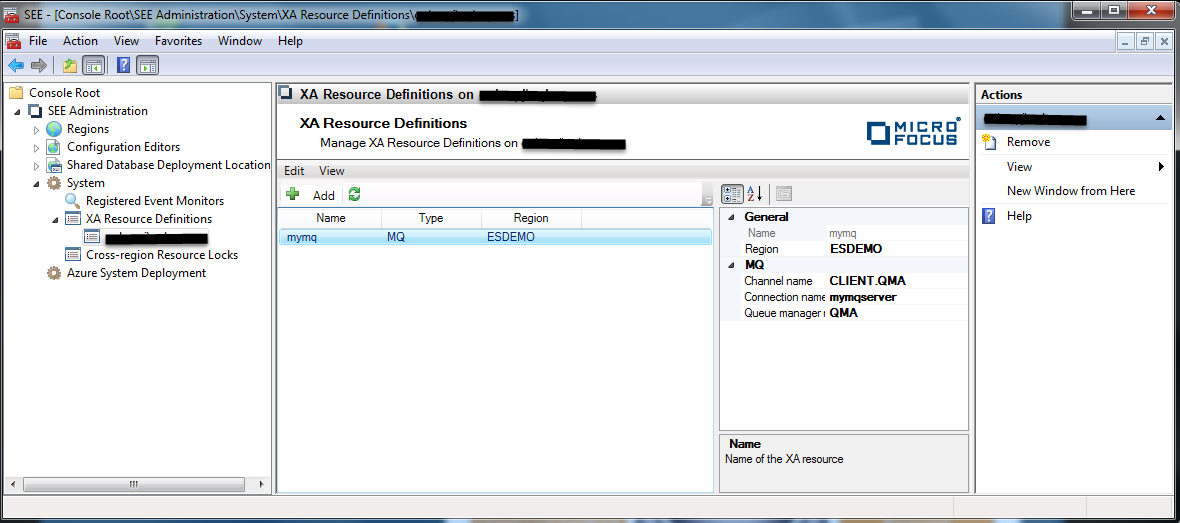Open the View menu in menu bar

pos(126,41)
